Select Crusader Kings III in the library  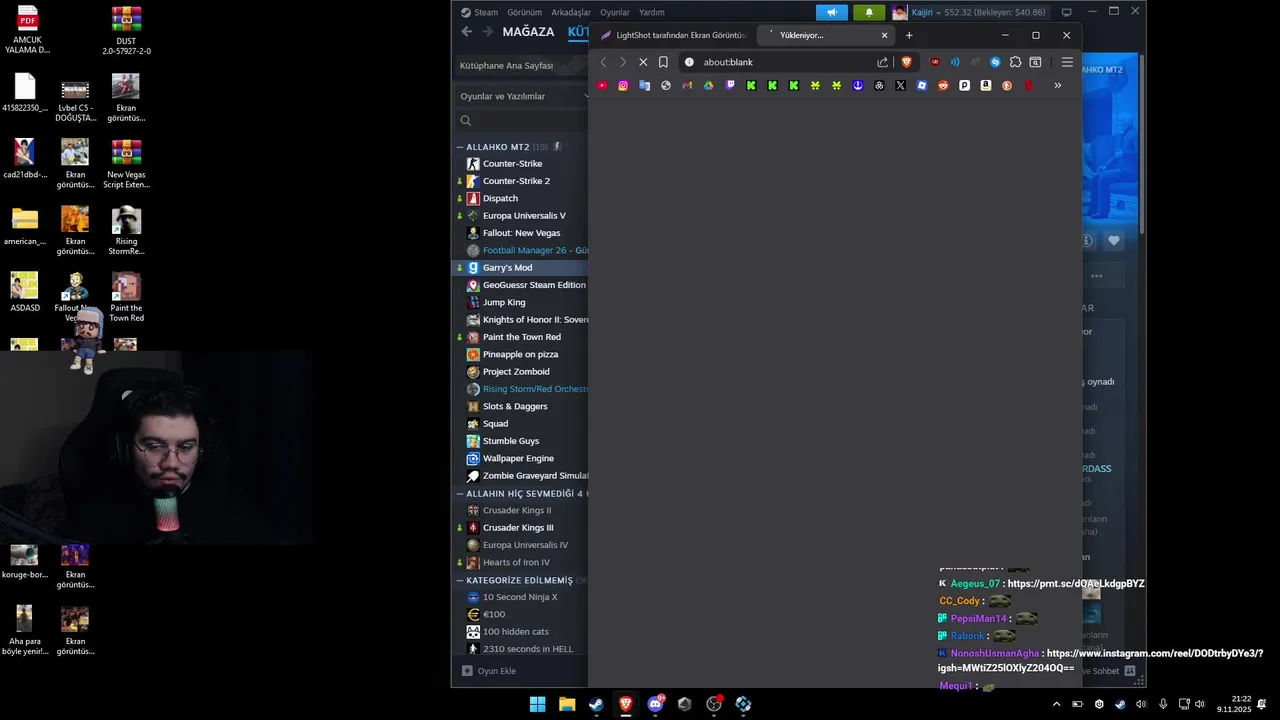(520, 528)
